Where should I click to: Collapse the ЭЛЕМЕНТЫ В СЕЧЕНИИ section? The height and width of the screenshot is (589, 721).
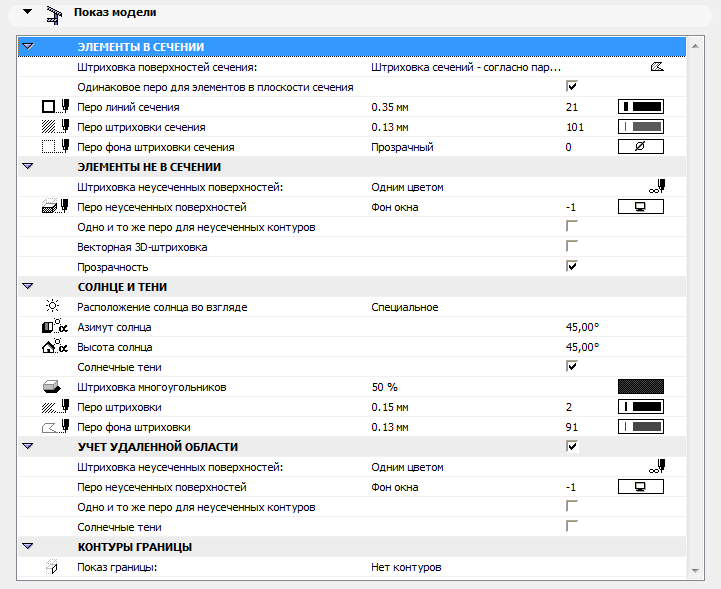(x=28, y=46)
